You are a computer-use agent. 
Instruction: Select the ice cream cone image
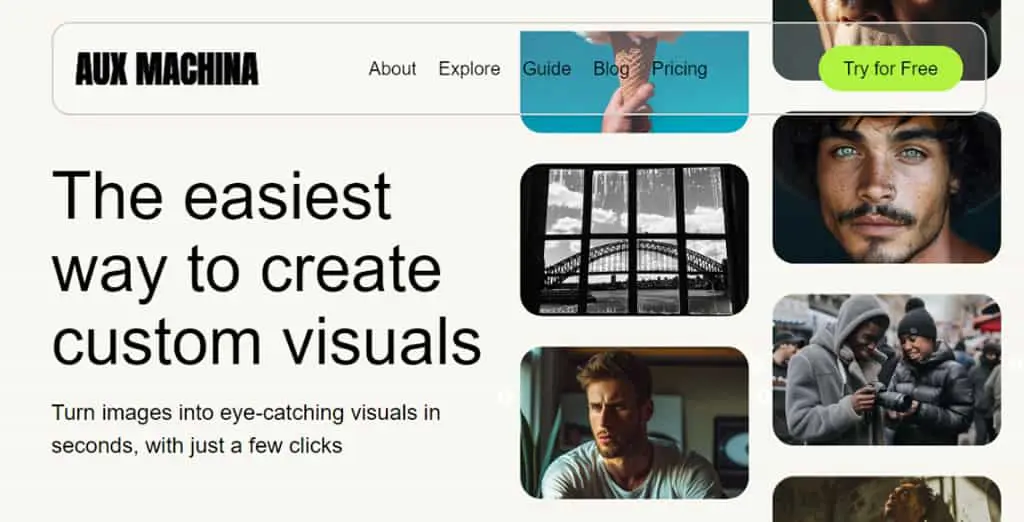[x=634, y=82]
